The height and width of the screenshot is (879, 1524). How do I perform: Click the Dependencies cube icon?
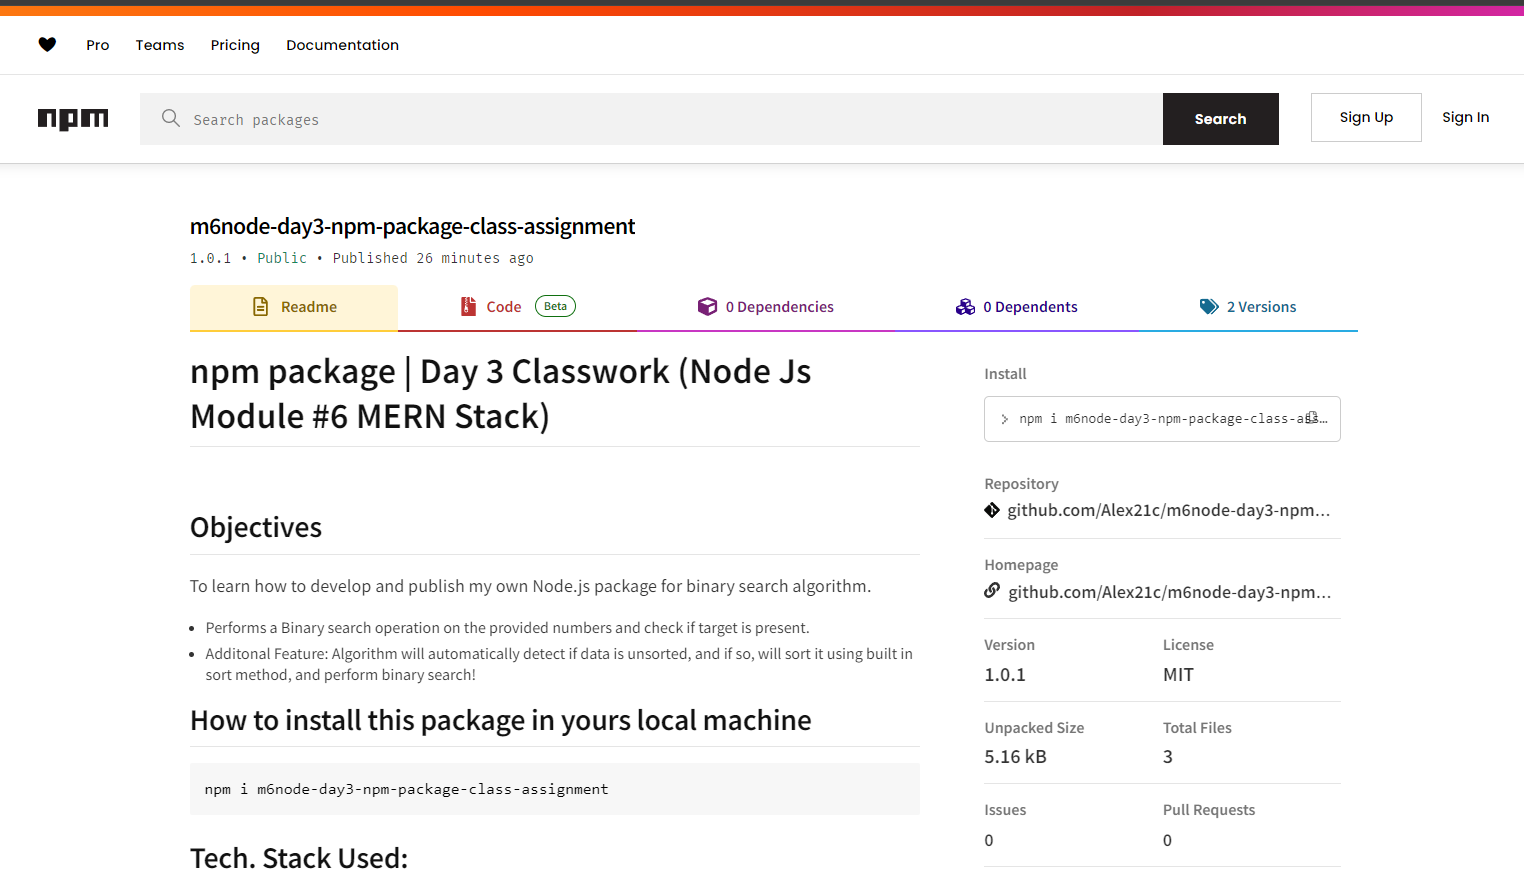[x=707, y=307]
